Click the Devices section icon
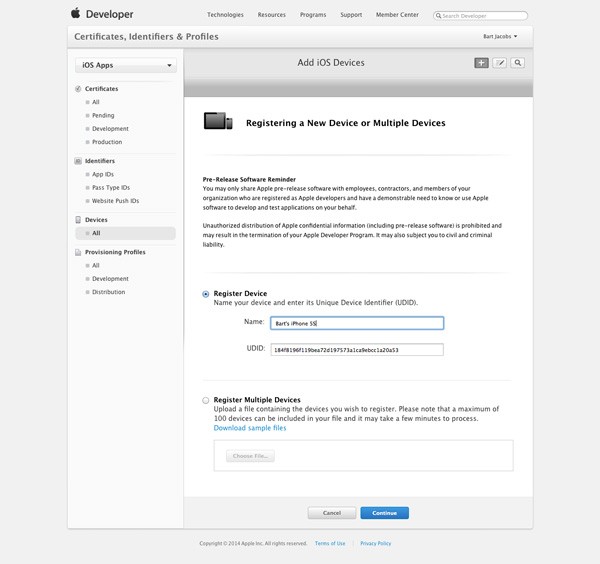The image size is (600, 564). (x=78, y=220)
